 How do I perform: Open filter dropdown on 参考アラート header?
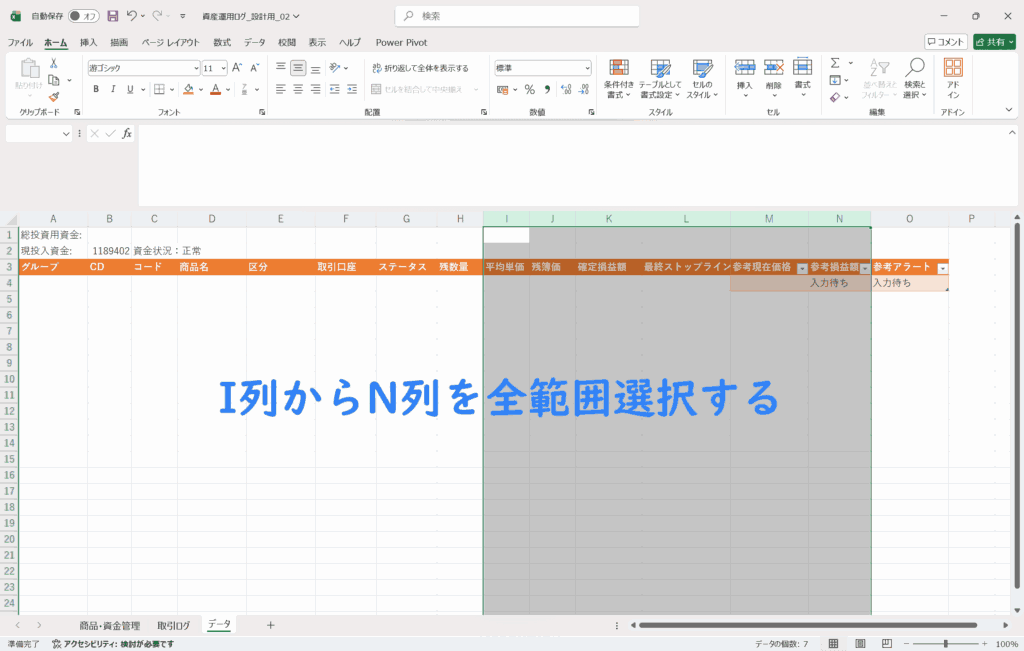pyautogui.click(x=941, y=268)
